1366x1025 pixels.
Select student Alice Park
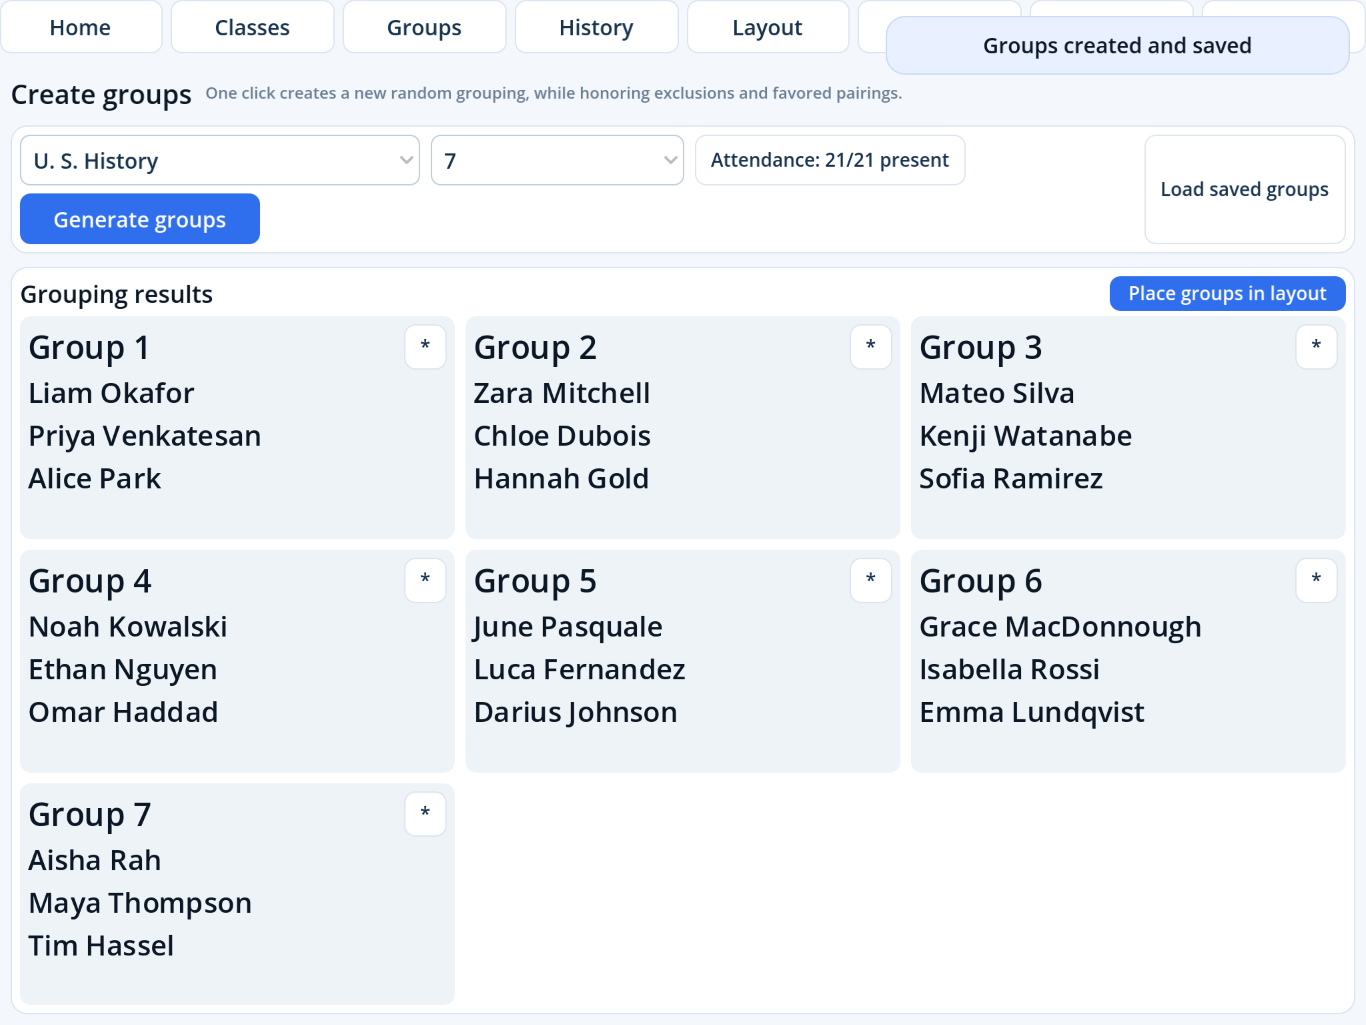tap(95, 479)
